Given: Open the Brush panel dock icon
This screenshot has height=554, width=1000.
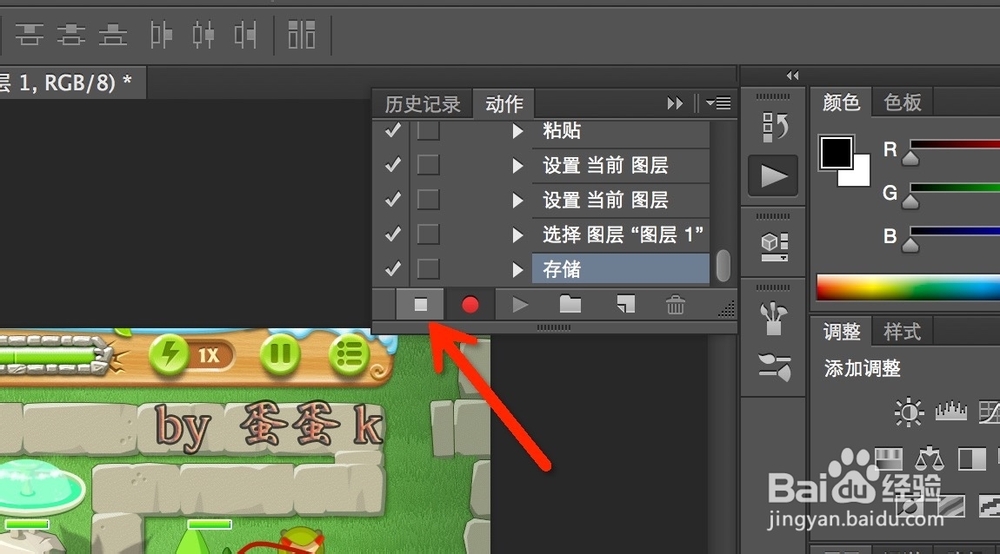Looking at the screenshot, I should point(774,367).
